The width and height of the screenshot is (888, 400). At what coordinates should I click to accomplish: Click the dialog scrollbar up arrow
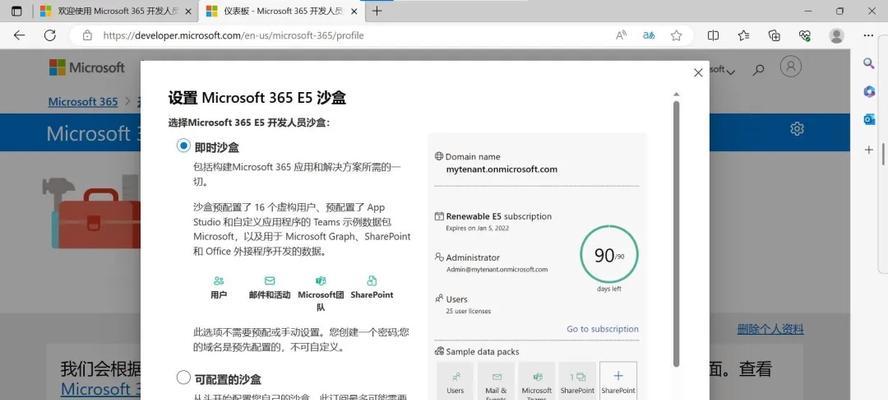click(x=676, y=95)
